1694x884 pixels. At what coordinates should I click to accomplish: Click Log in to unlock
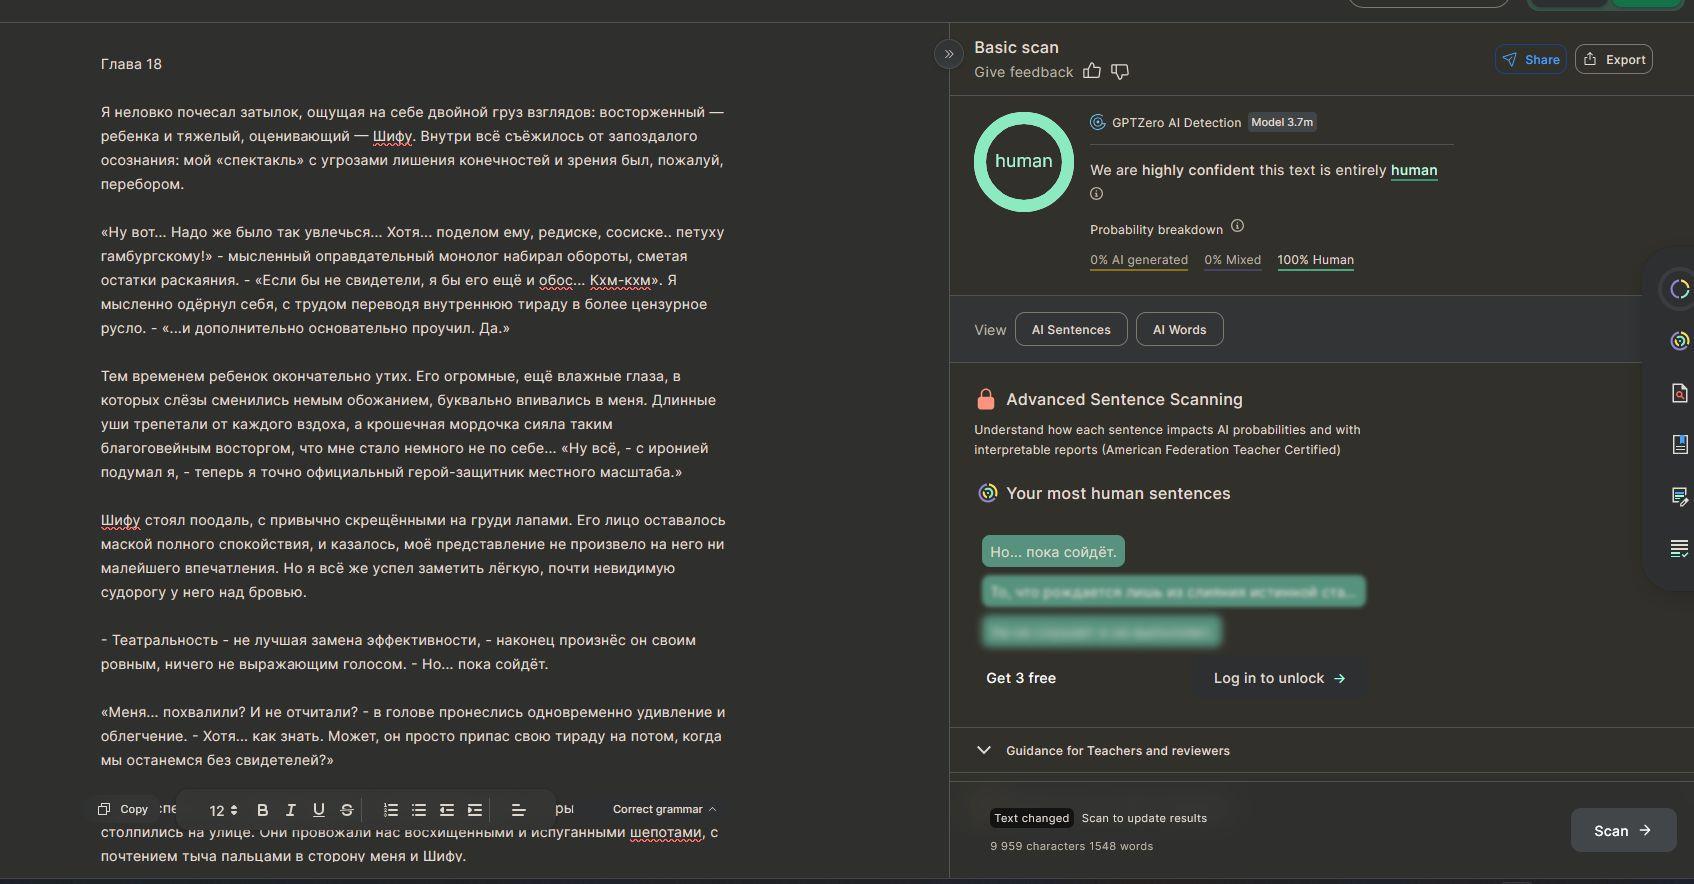tap(1279, 678)
